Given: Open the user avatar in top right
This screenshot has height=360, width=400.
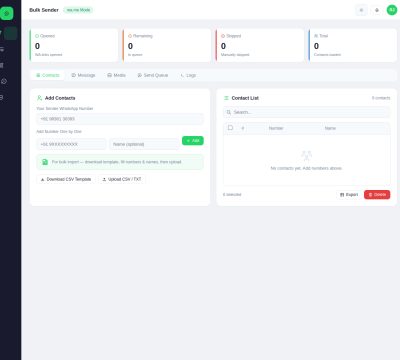Looking at the screenshot, I should 392,10.
